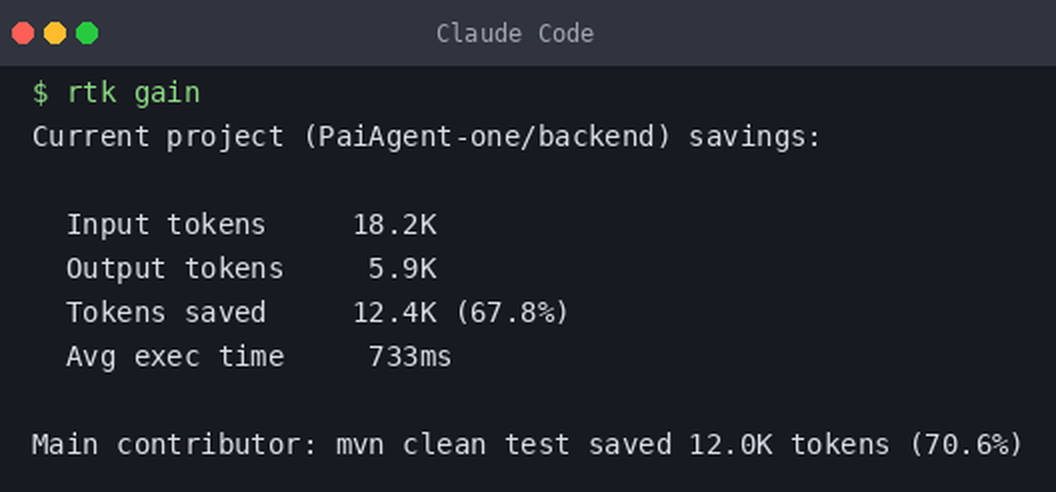The width and height of the screenshot is (1056, 492).
Task: Click the yellow minimize window button
Action: click(x=55, y=33)
